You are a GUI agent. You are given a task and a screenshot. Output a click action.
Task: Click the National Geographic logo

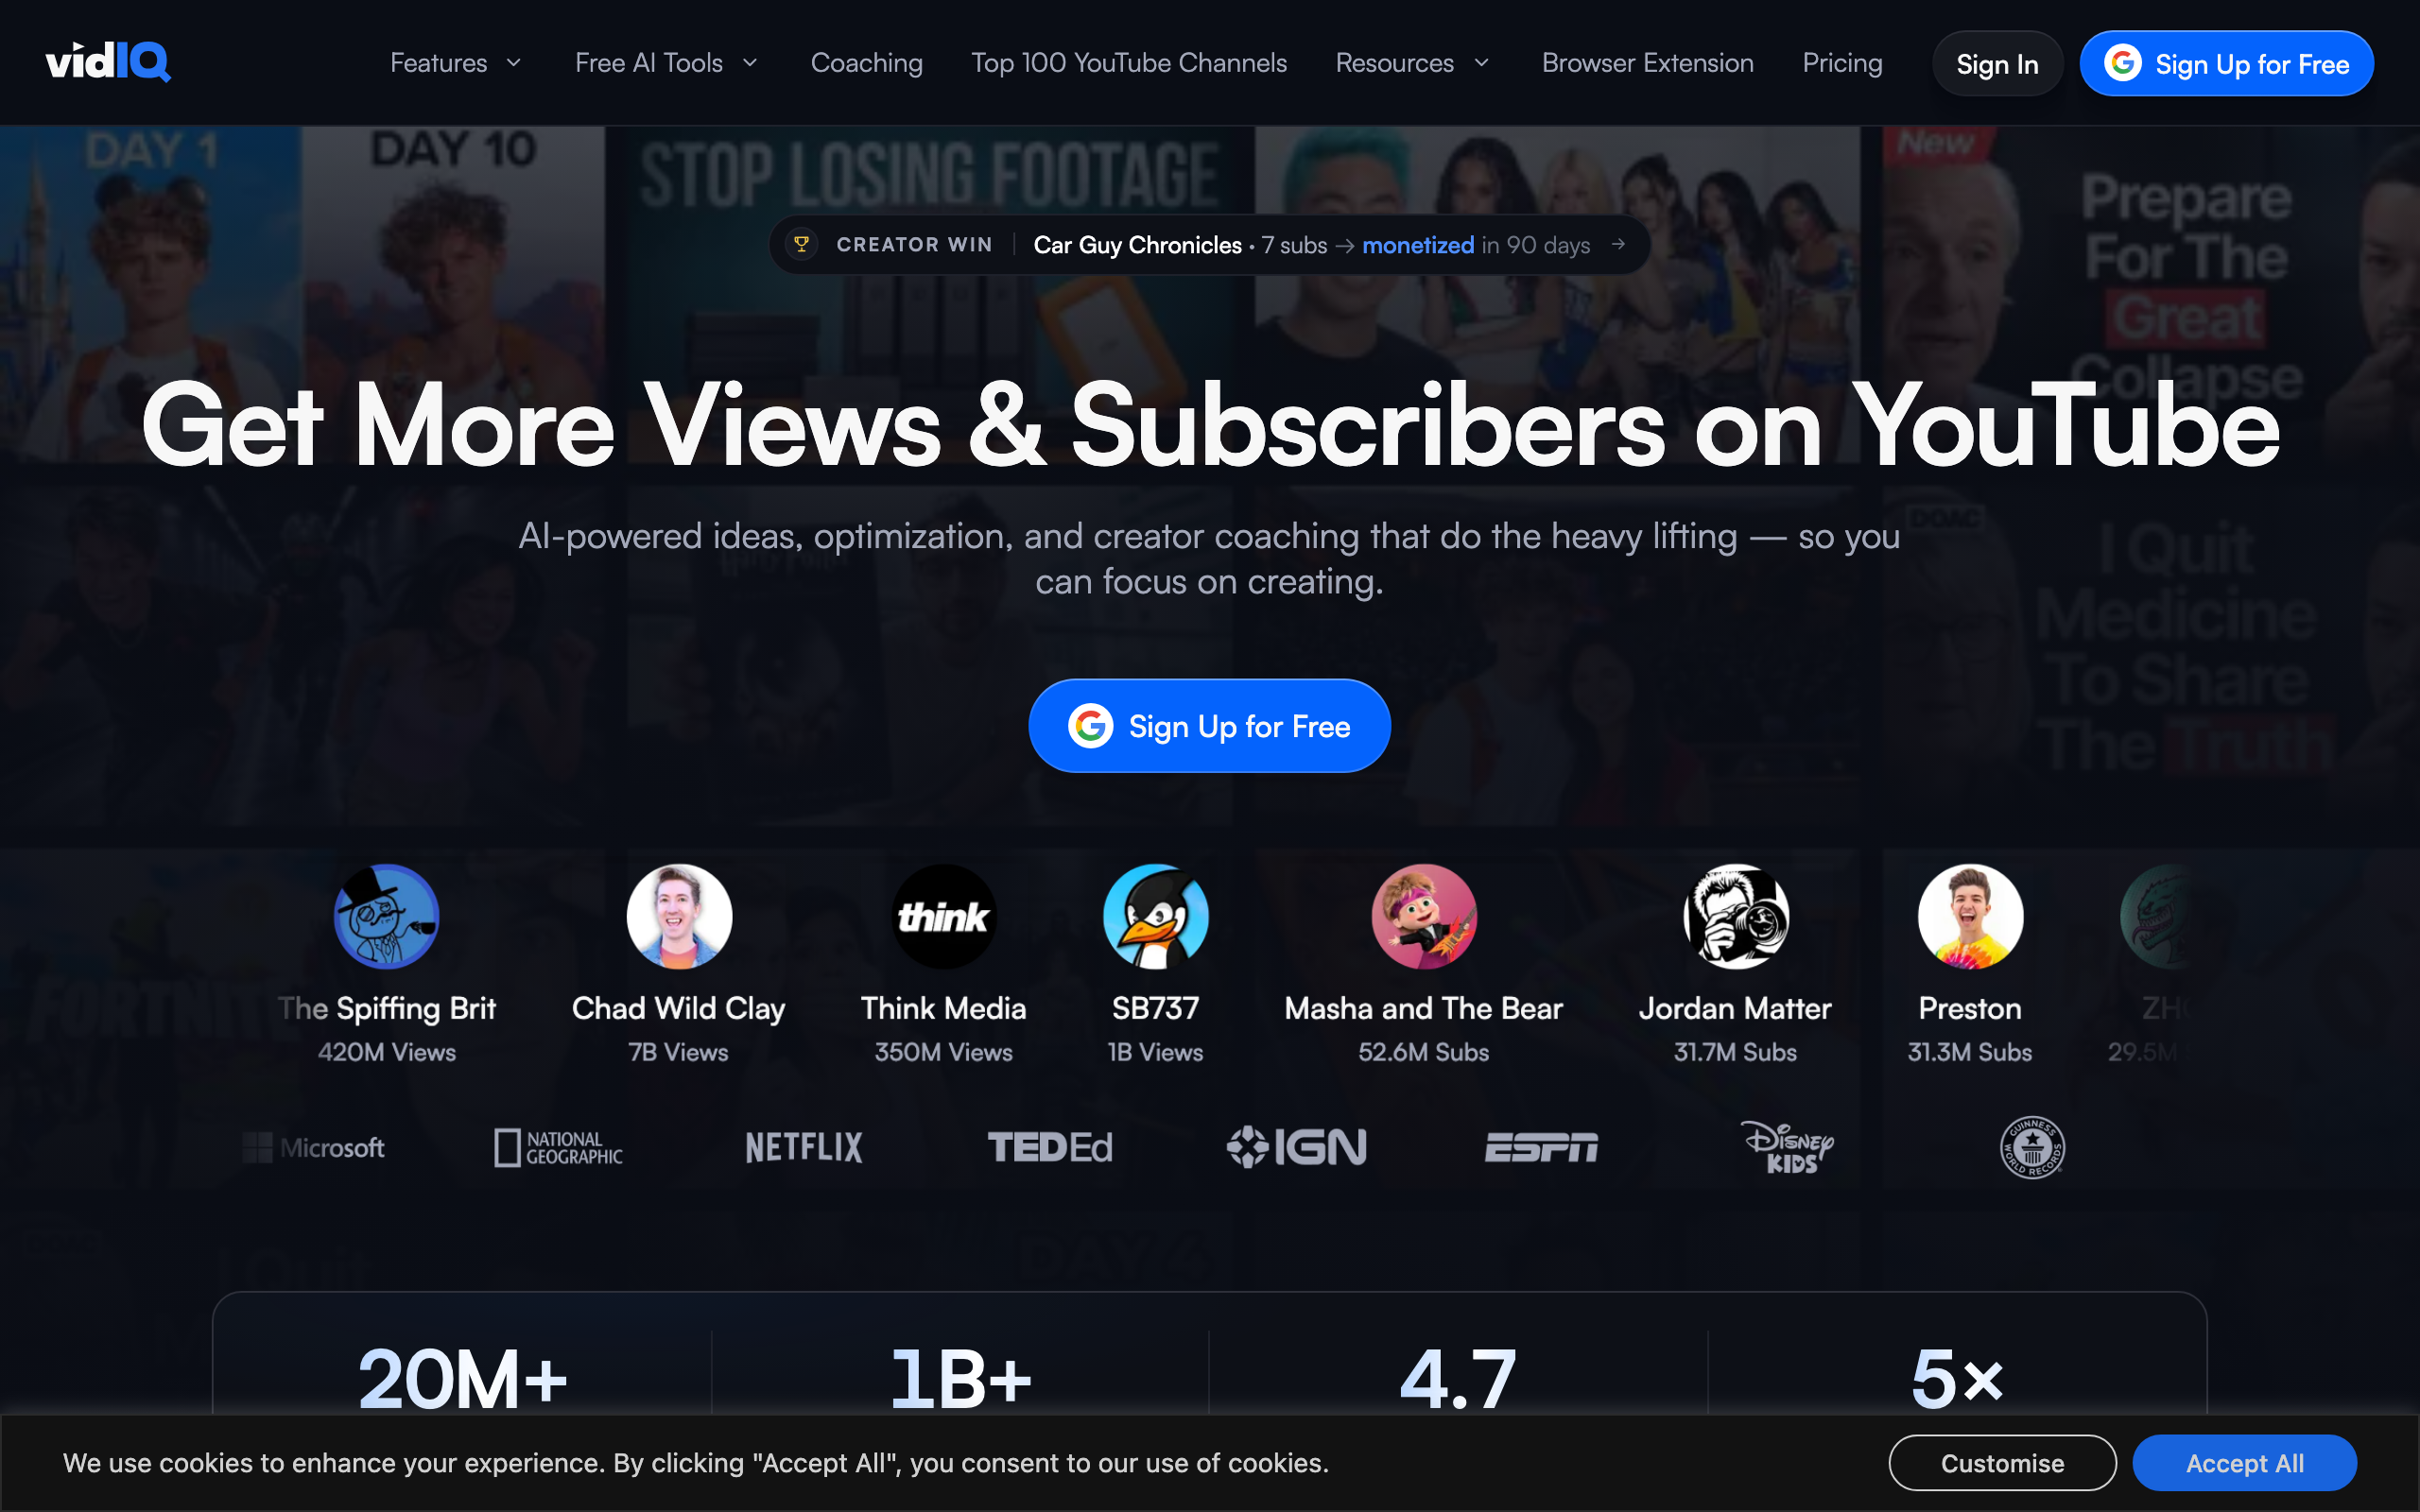pyautogui.click(x=559, y=1147)
